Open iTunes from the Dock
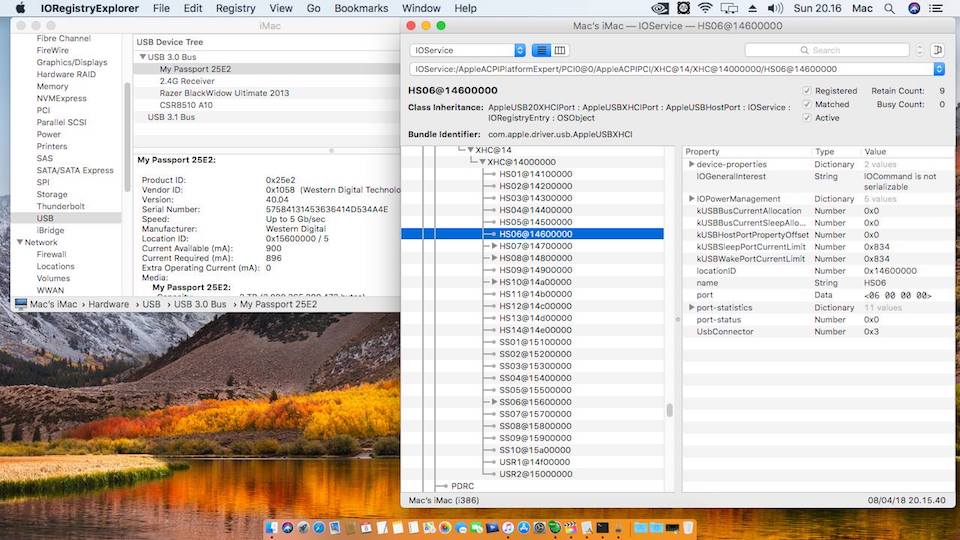This screenshot has width=960, height=540. 508,527
